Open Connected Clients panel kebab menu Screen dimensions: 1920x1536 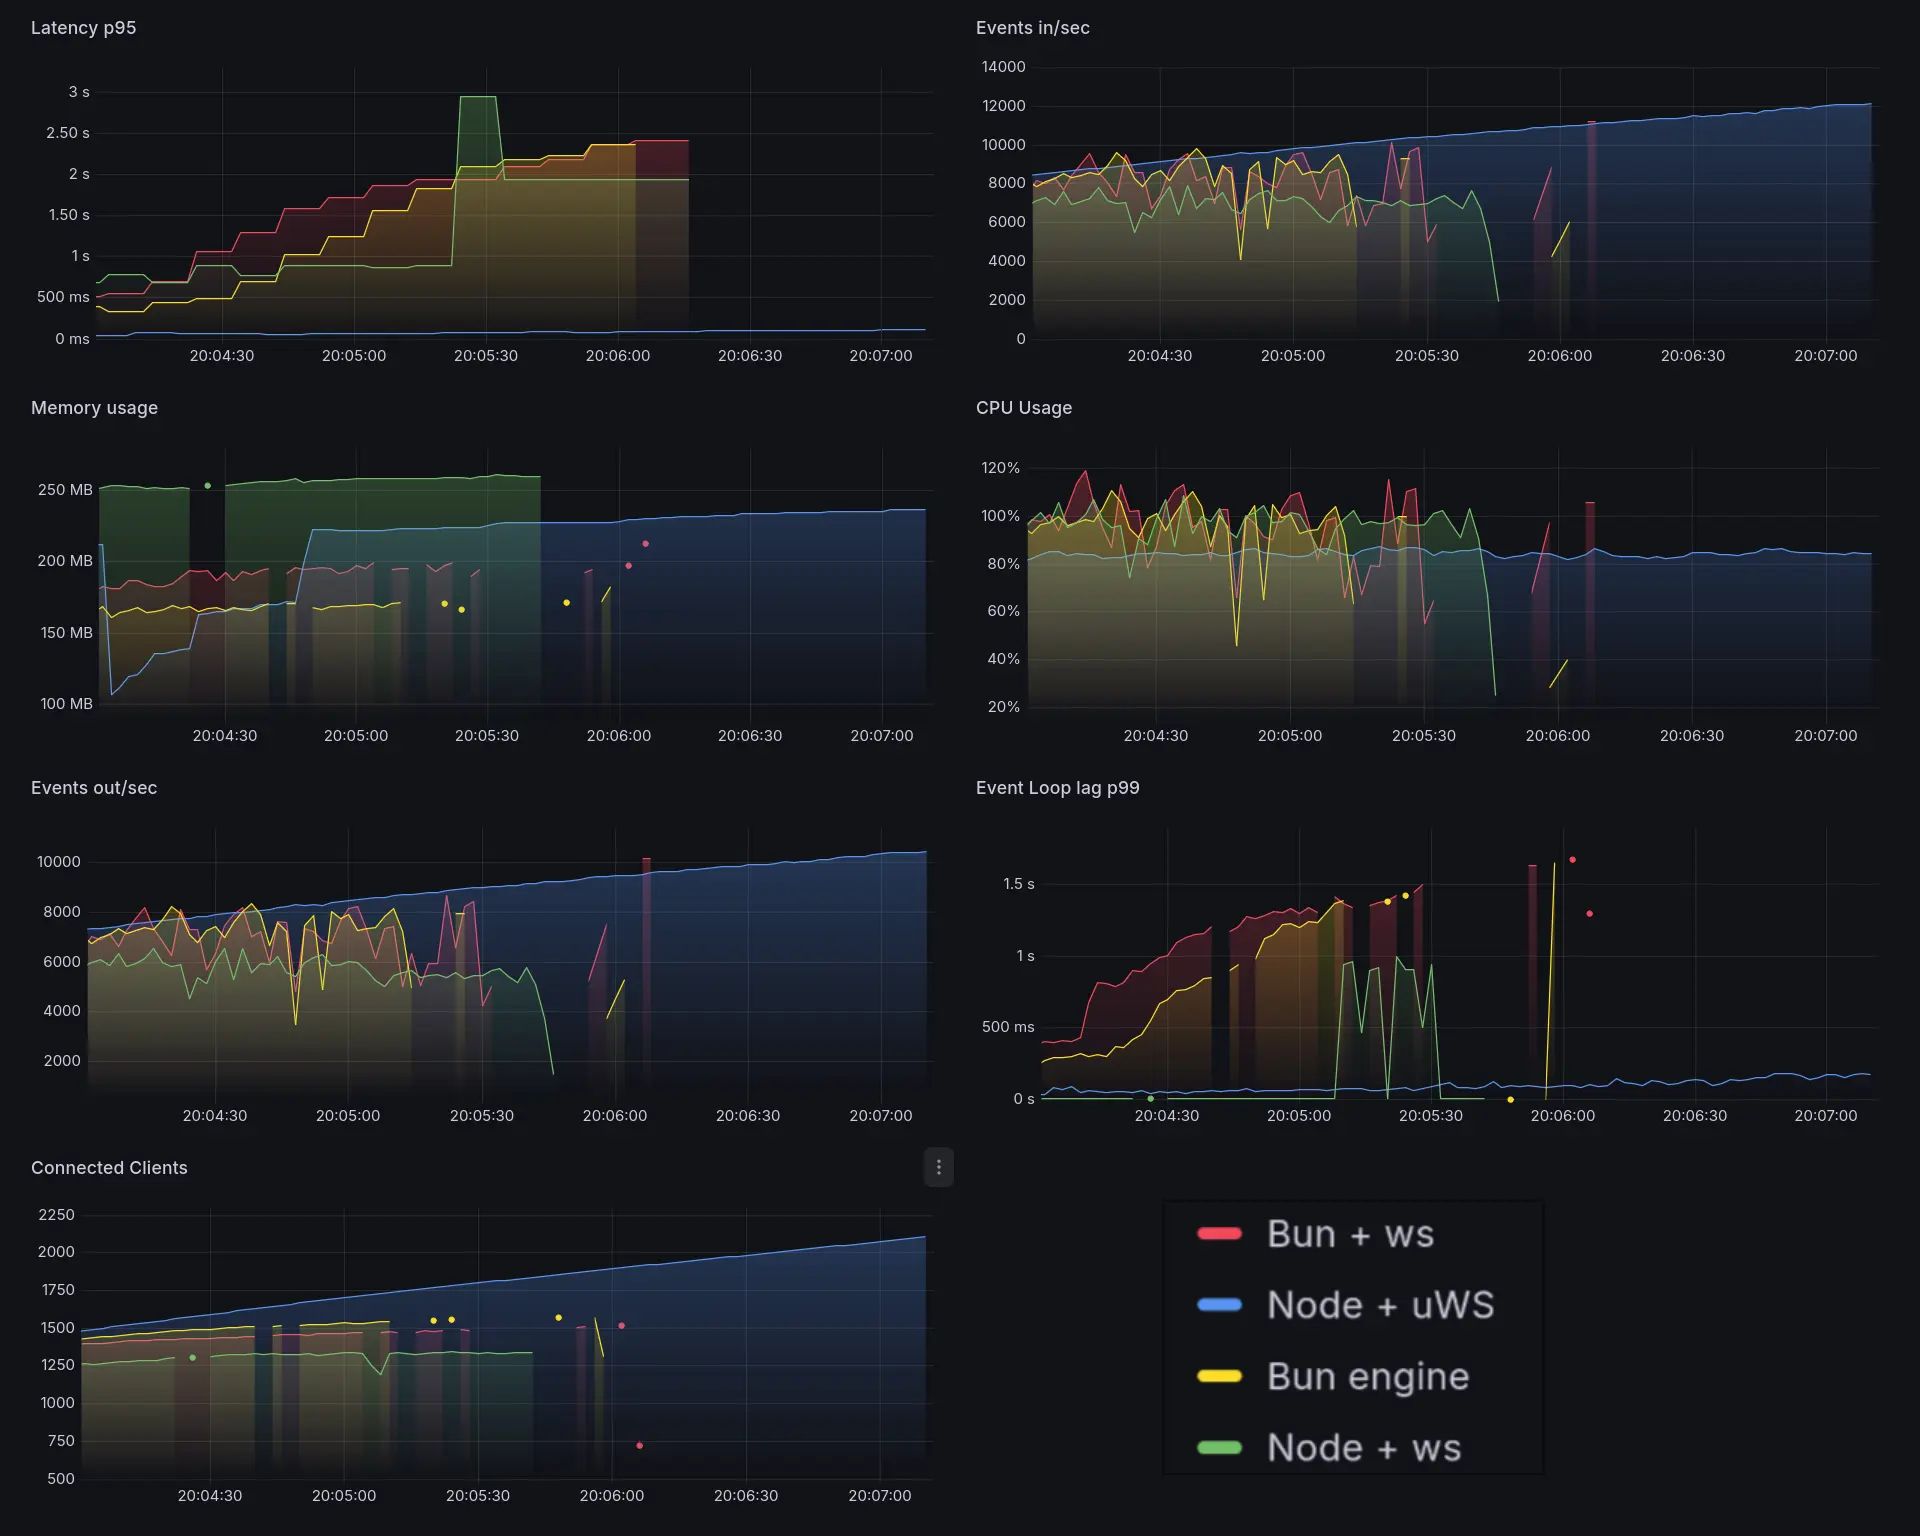click(x=938, y=1167)
